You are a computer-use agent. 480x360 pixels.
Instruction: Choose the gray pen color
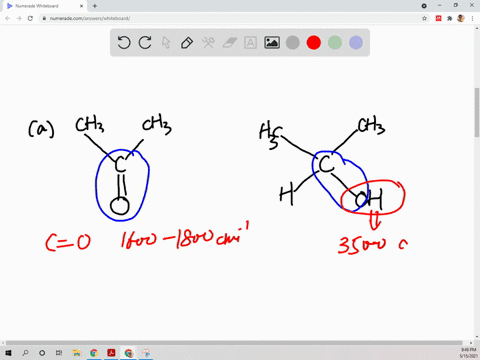pos(293,43)
